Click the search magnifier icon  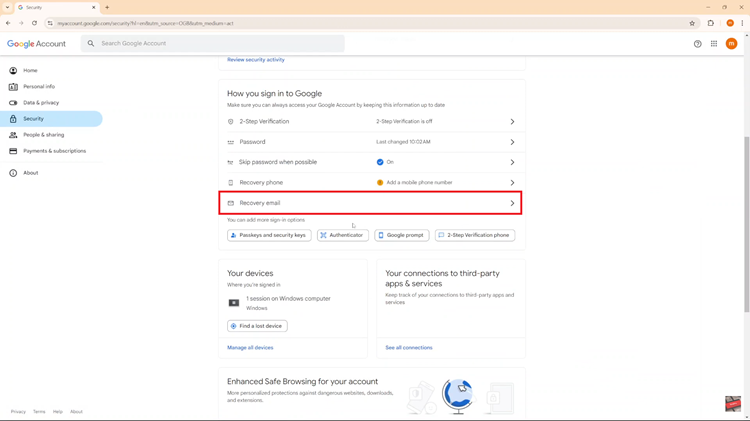pyautogui.click(x=91, y=44)
